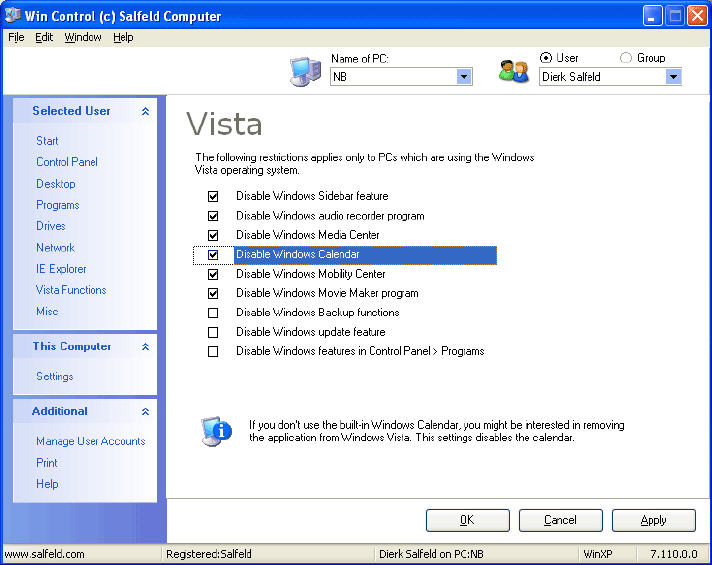Image resolution: width=712 pixels, height=565 pixels.
Task: Open This Computer Settings
Action: pos(54,377)
